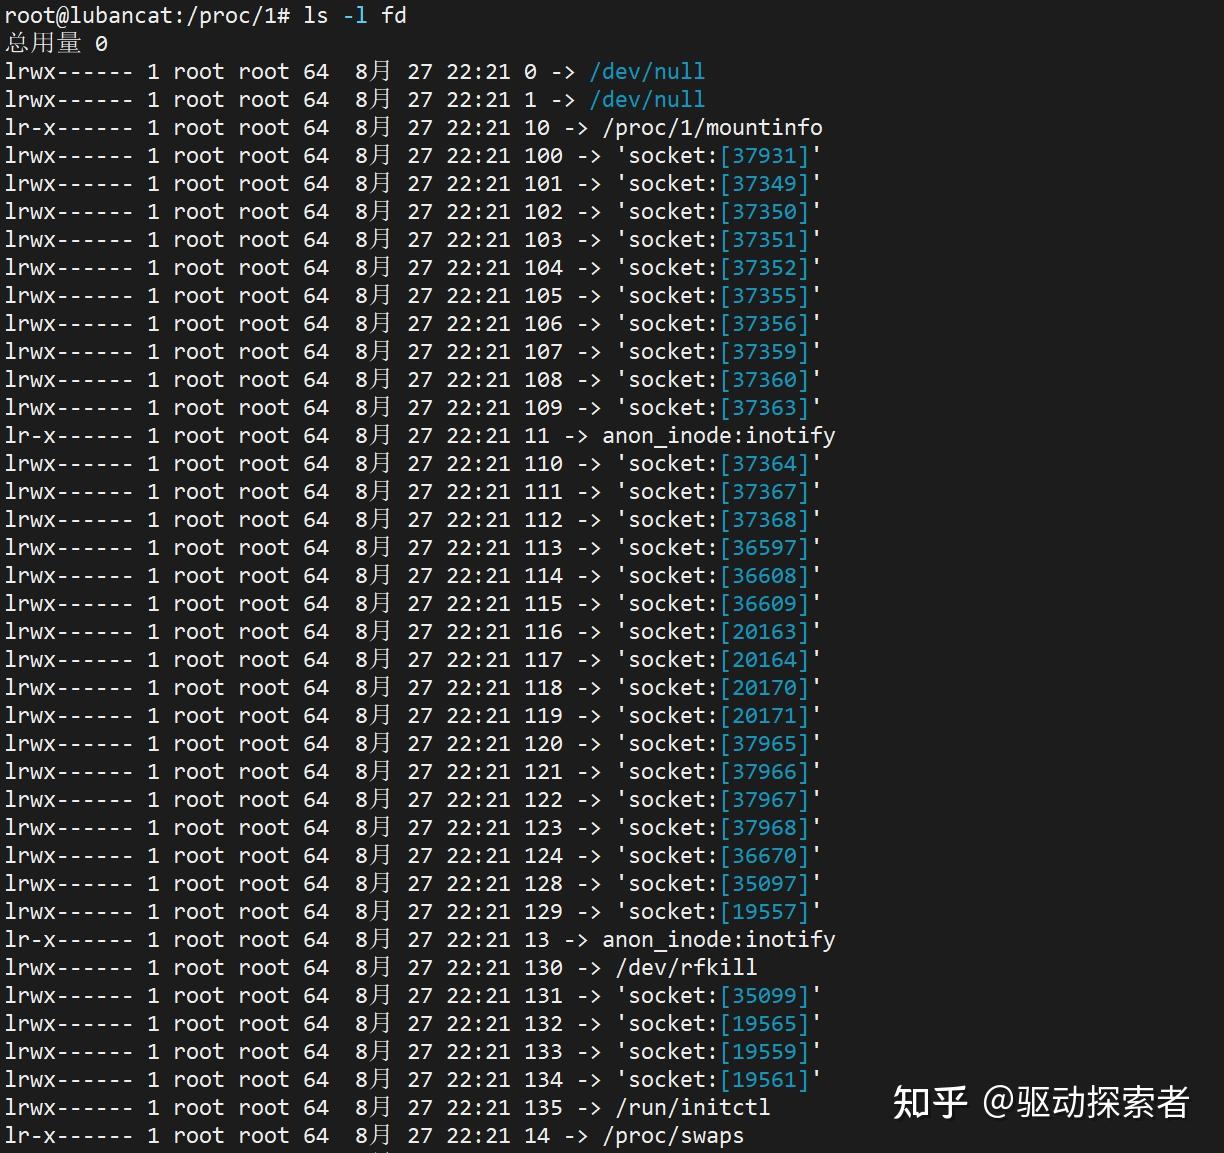Click socket:[37350] on fd 102 row

pos(719,211)
